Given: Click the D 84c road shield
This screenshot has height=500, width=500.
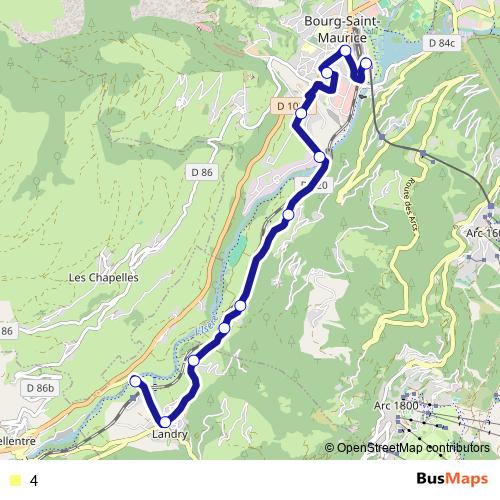Looking at the screenshot, I should coord(442,43).
